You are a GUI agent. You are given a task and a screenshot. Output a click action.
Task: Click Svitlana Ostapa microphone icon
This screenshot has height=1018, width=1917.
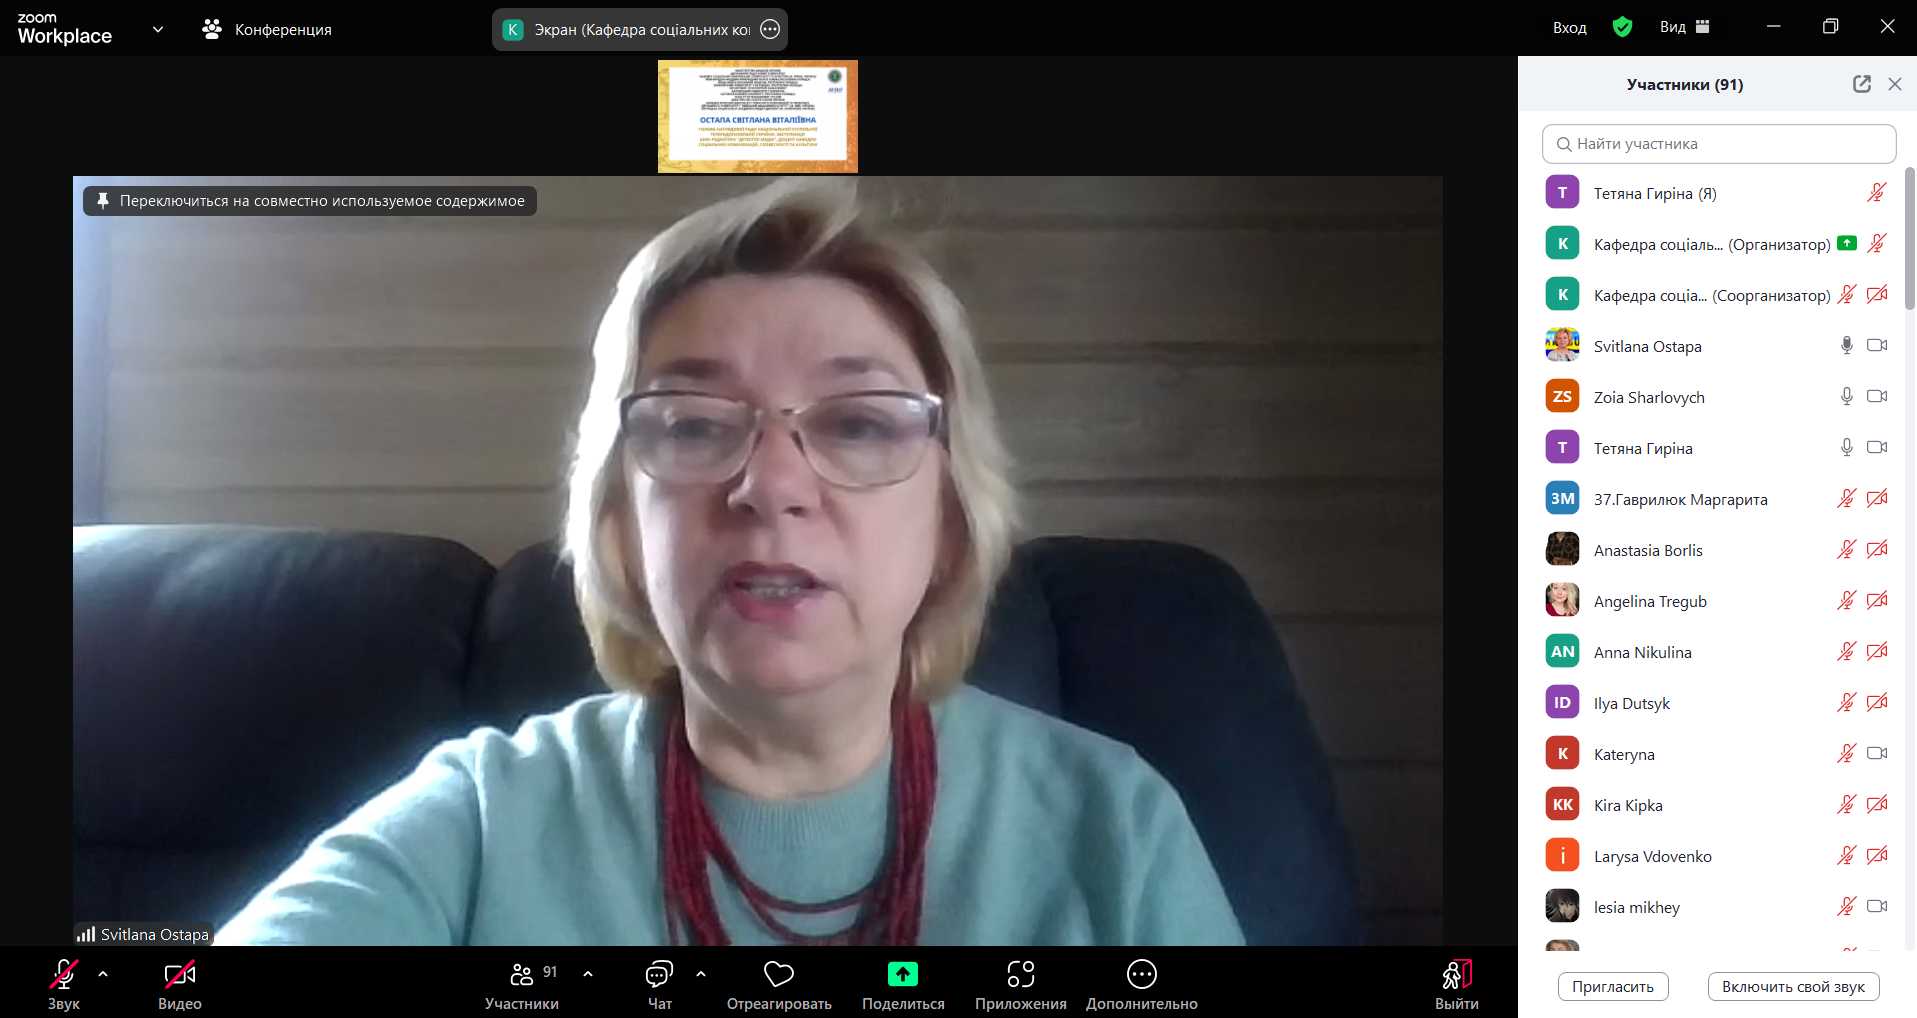click(1847, 345)
